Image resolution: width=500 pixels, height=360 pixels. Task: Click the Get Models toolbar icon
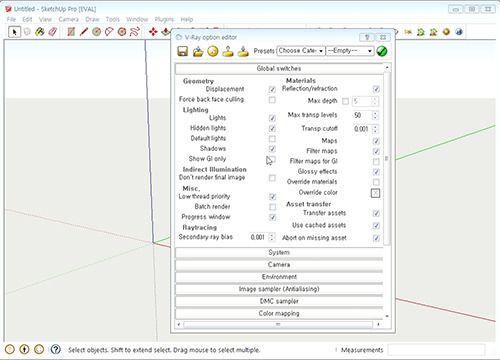(421, 32)
